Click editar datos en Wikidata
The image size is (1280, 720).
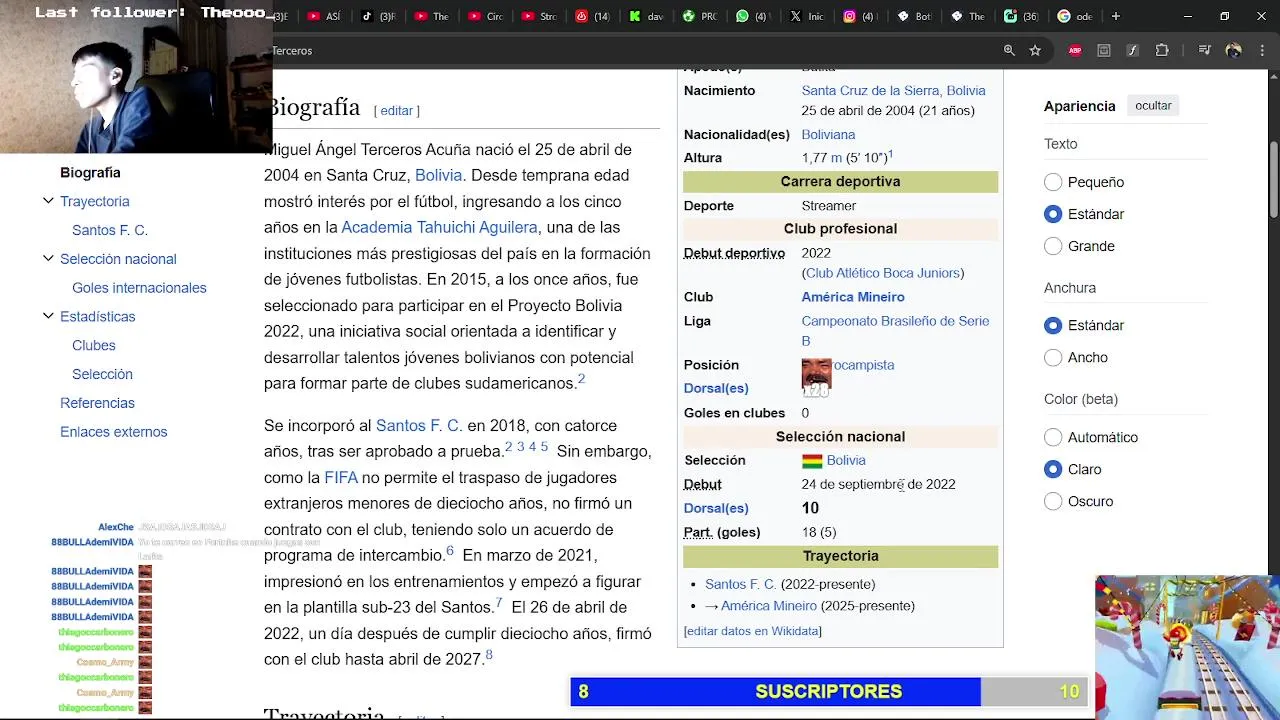coord(752,631)
